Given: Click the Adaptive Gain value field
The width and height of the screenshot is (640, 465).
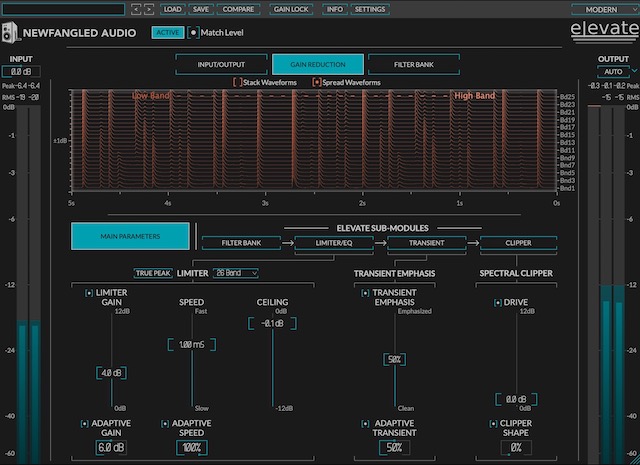Looking at the screenshot, I should (113, 447).
